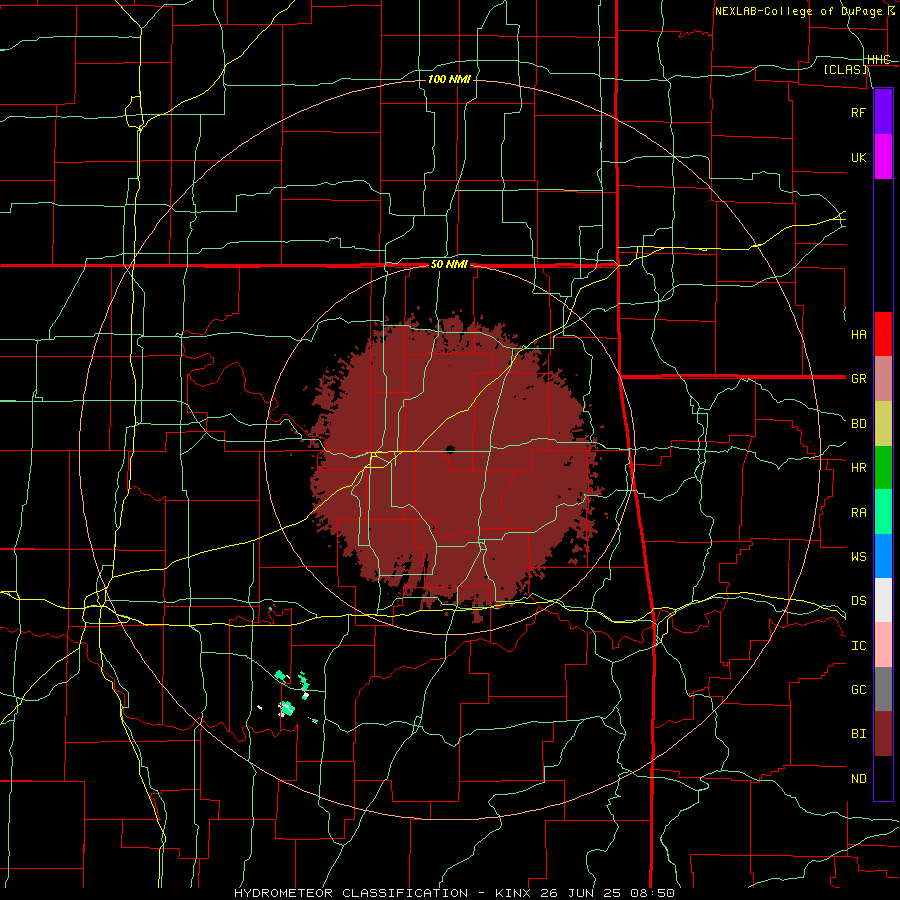Click the RF purple legend swatch
The image size is (900, 900).
click(x=883, y=112)
